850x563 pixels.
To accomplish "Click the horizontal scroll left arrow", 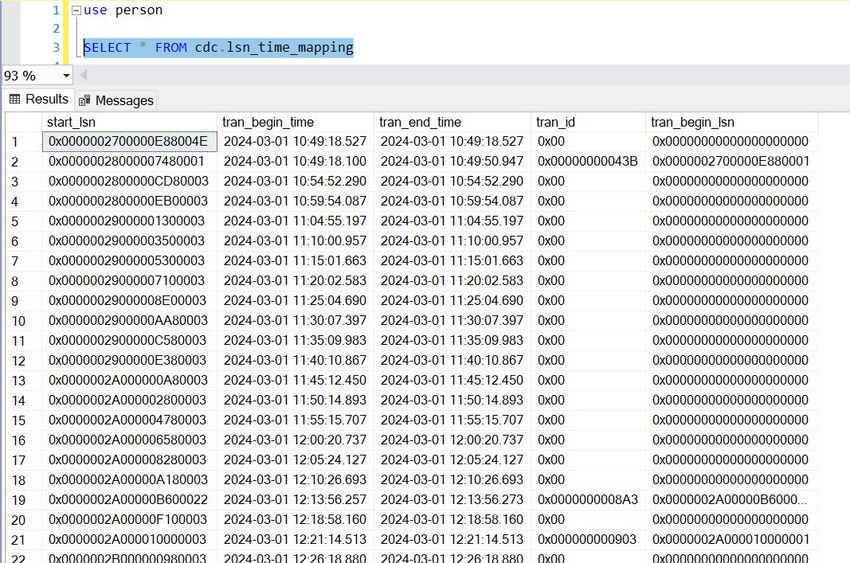I will [83, 75].
